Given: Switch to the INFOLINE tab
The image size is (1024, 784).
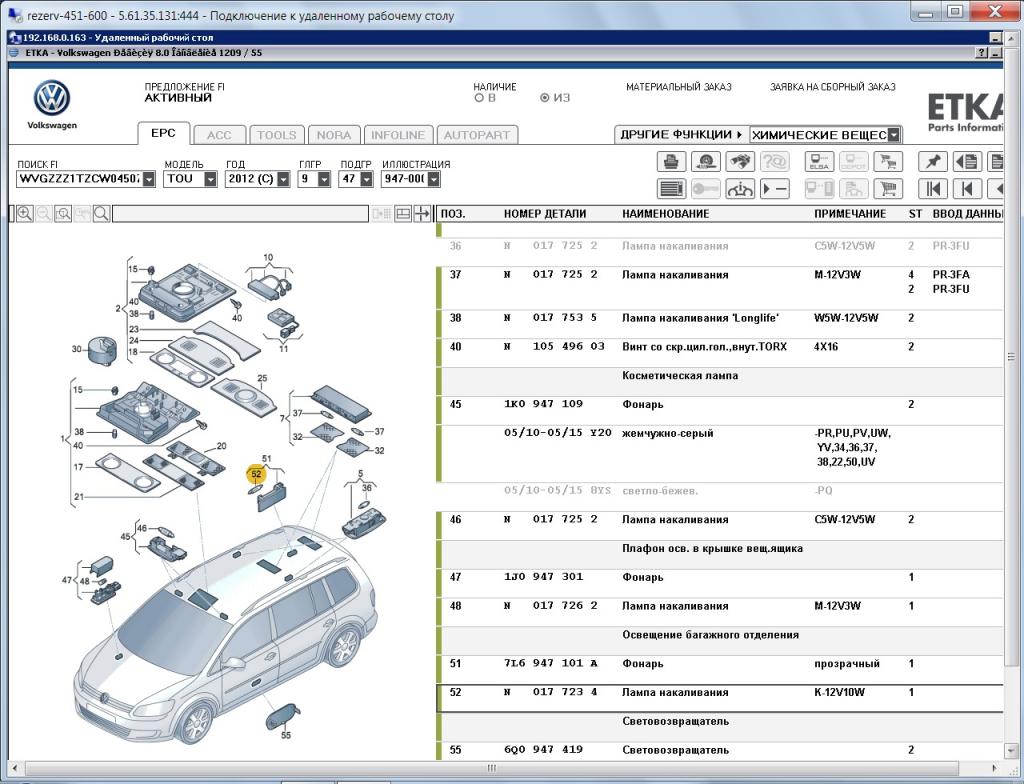Looking at the screenshot, I should point(398,135).
